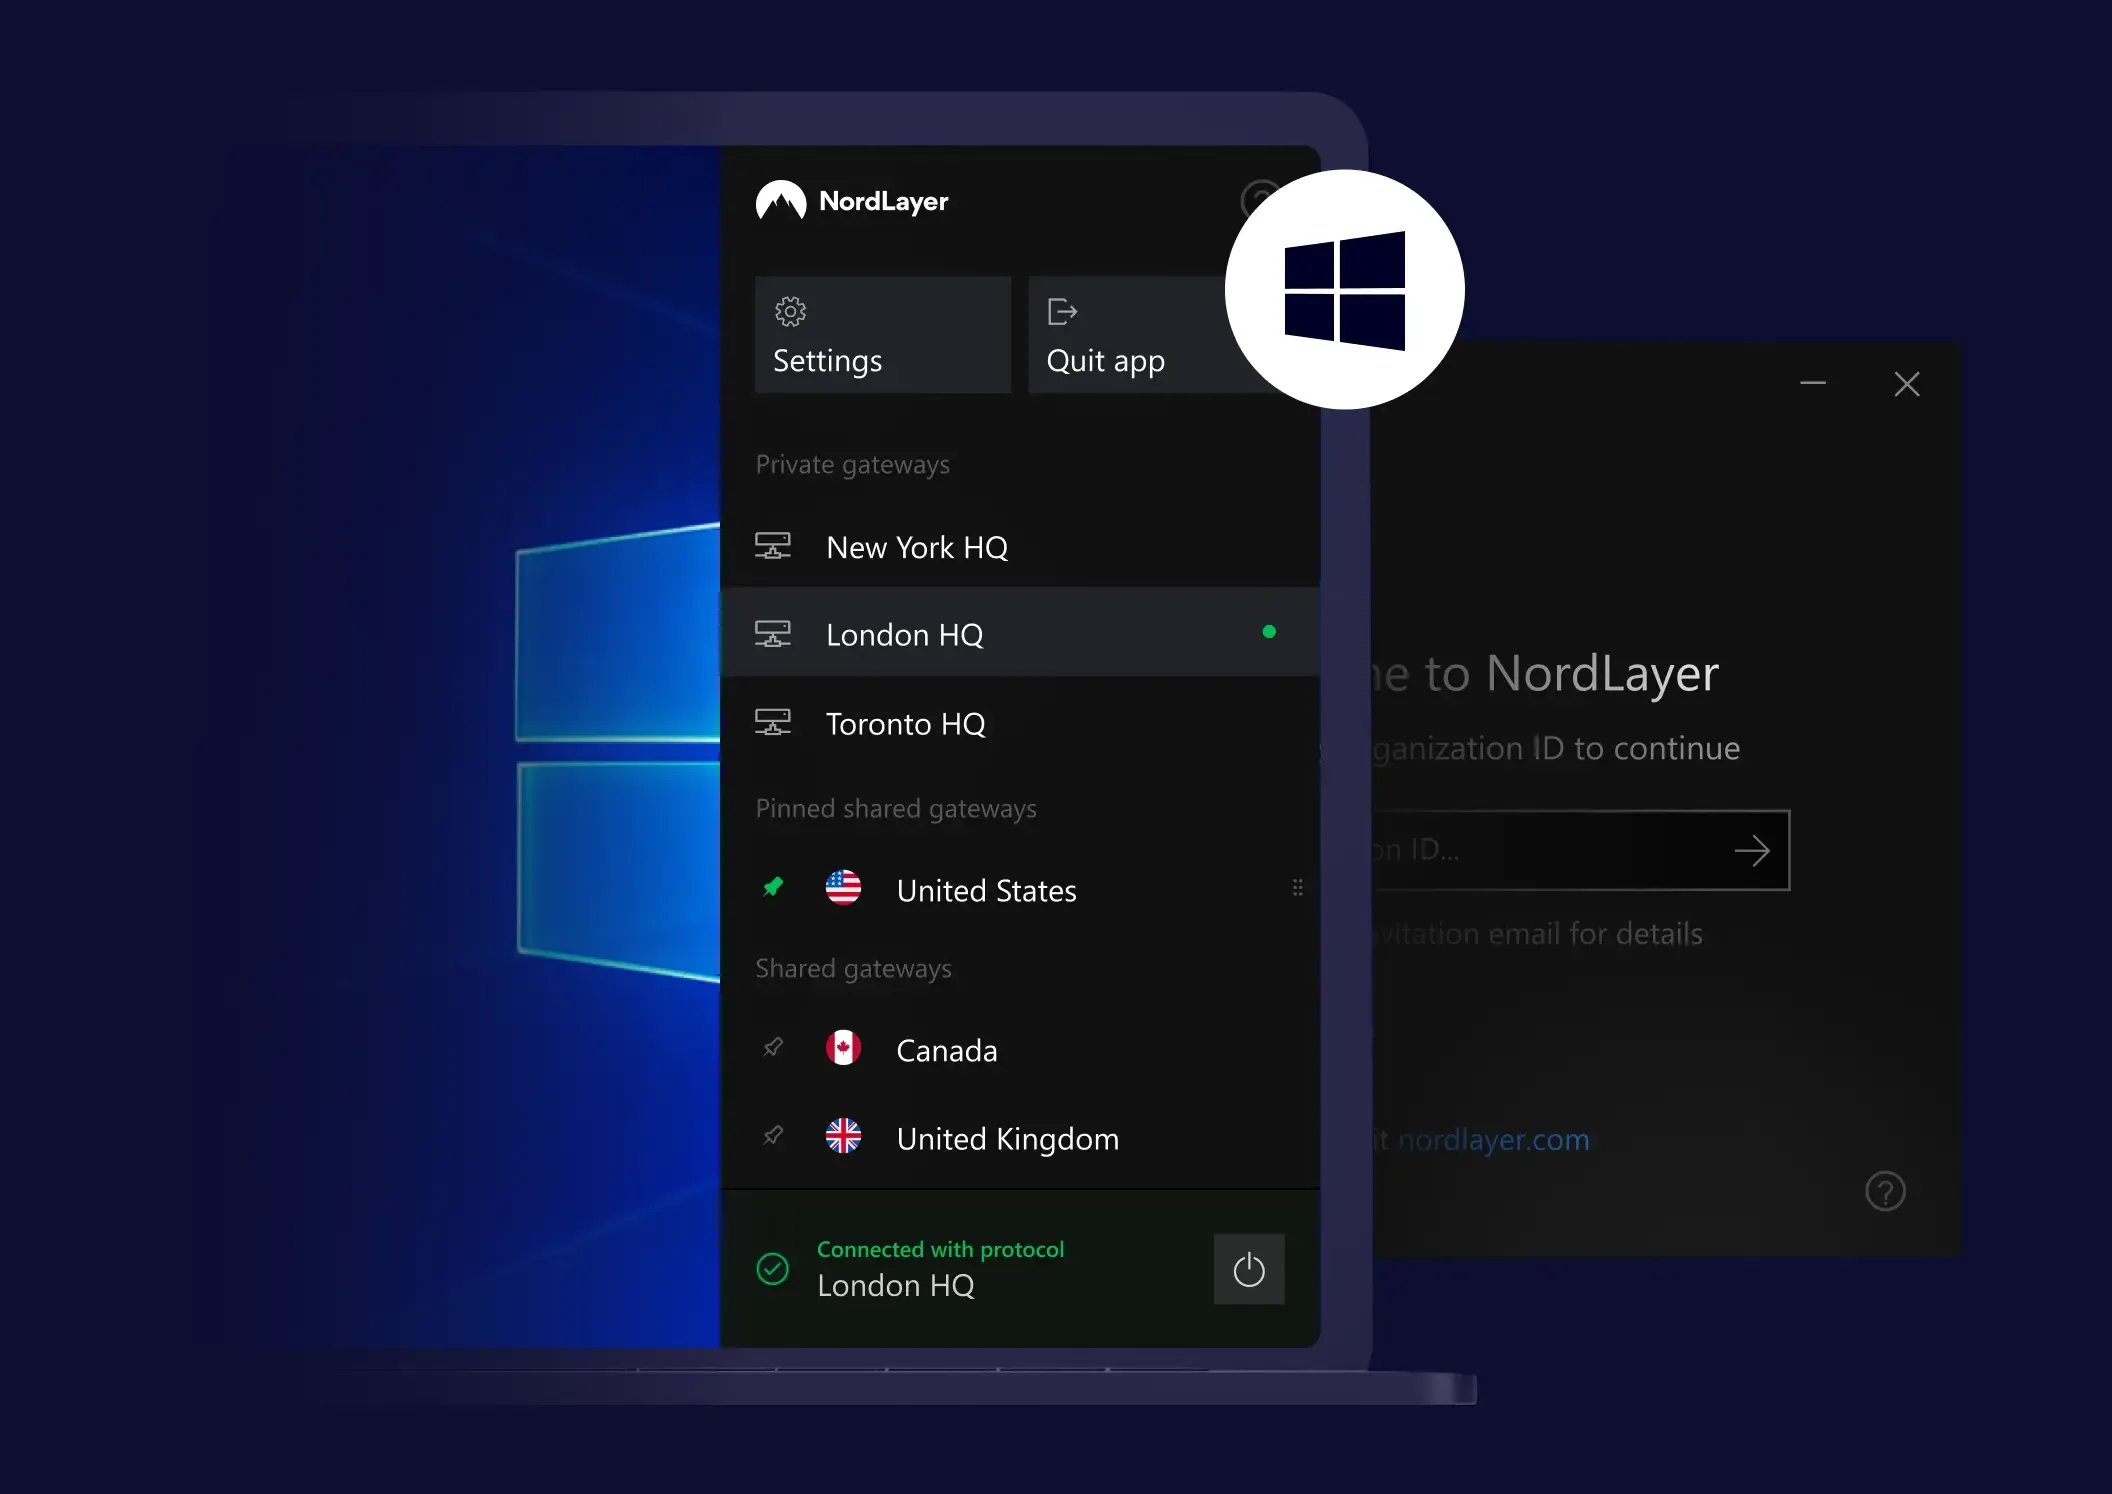Submit Organization ID with the arrow button
The height and width of the screenshot is (1494, 2112).
click(x=1754, y=851)
